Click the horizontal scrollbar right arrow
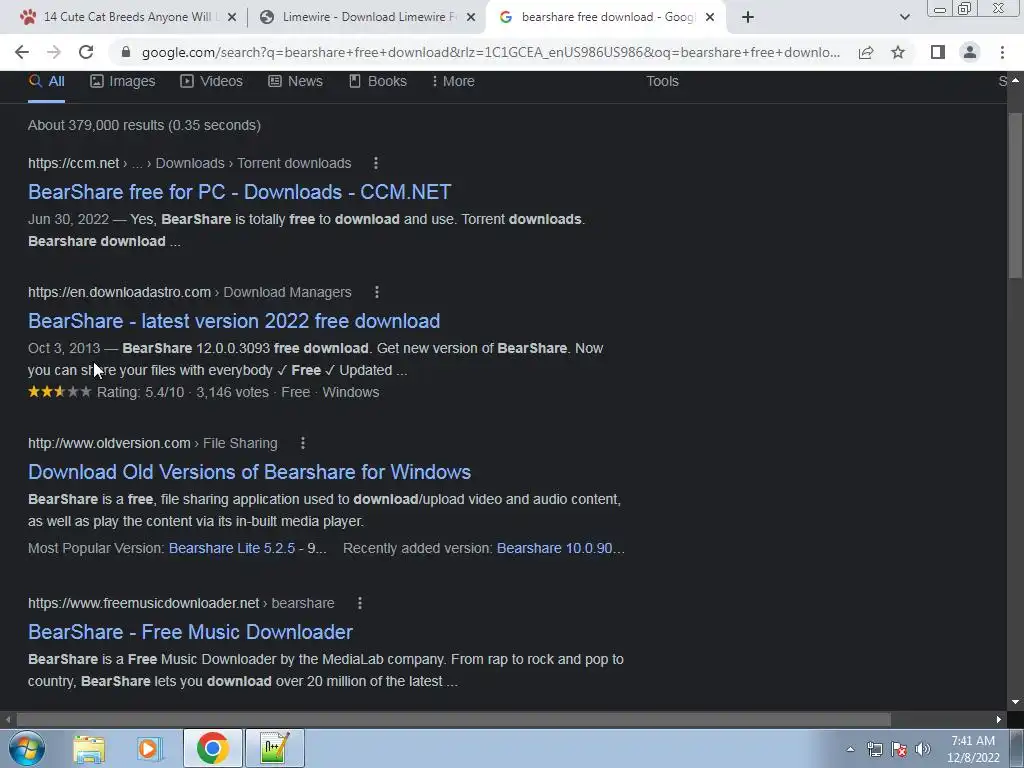1024x768 pixels. [x=999, y=720]
